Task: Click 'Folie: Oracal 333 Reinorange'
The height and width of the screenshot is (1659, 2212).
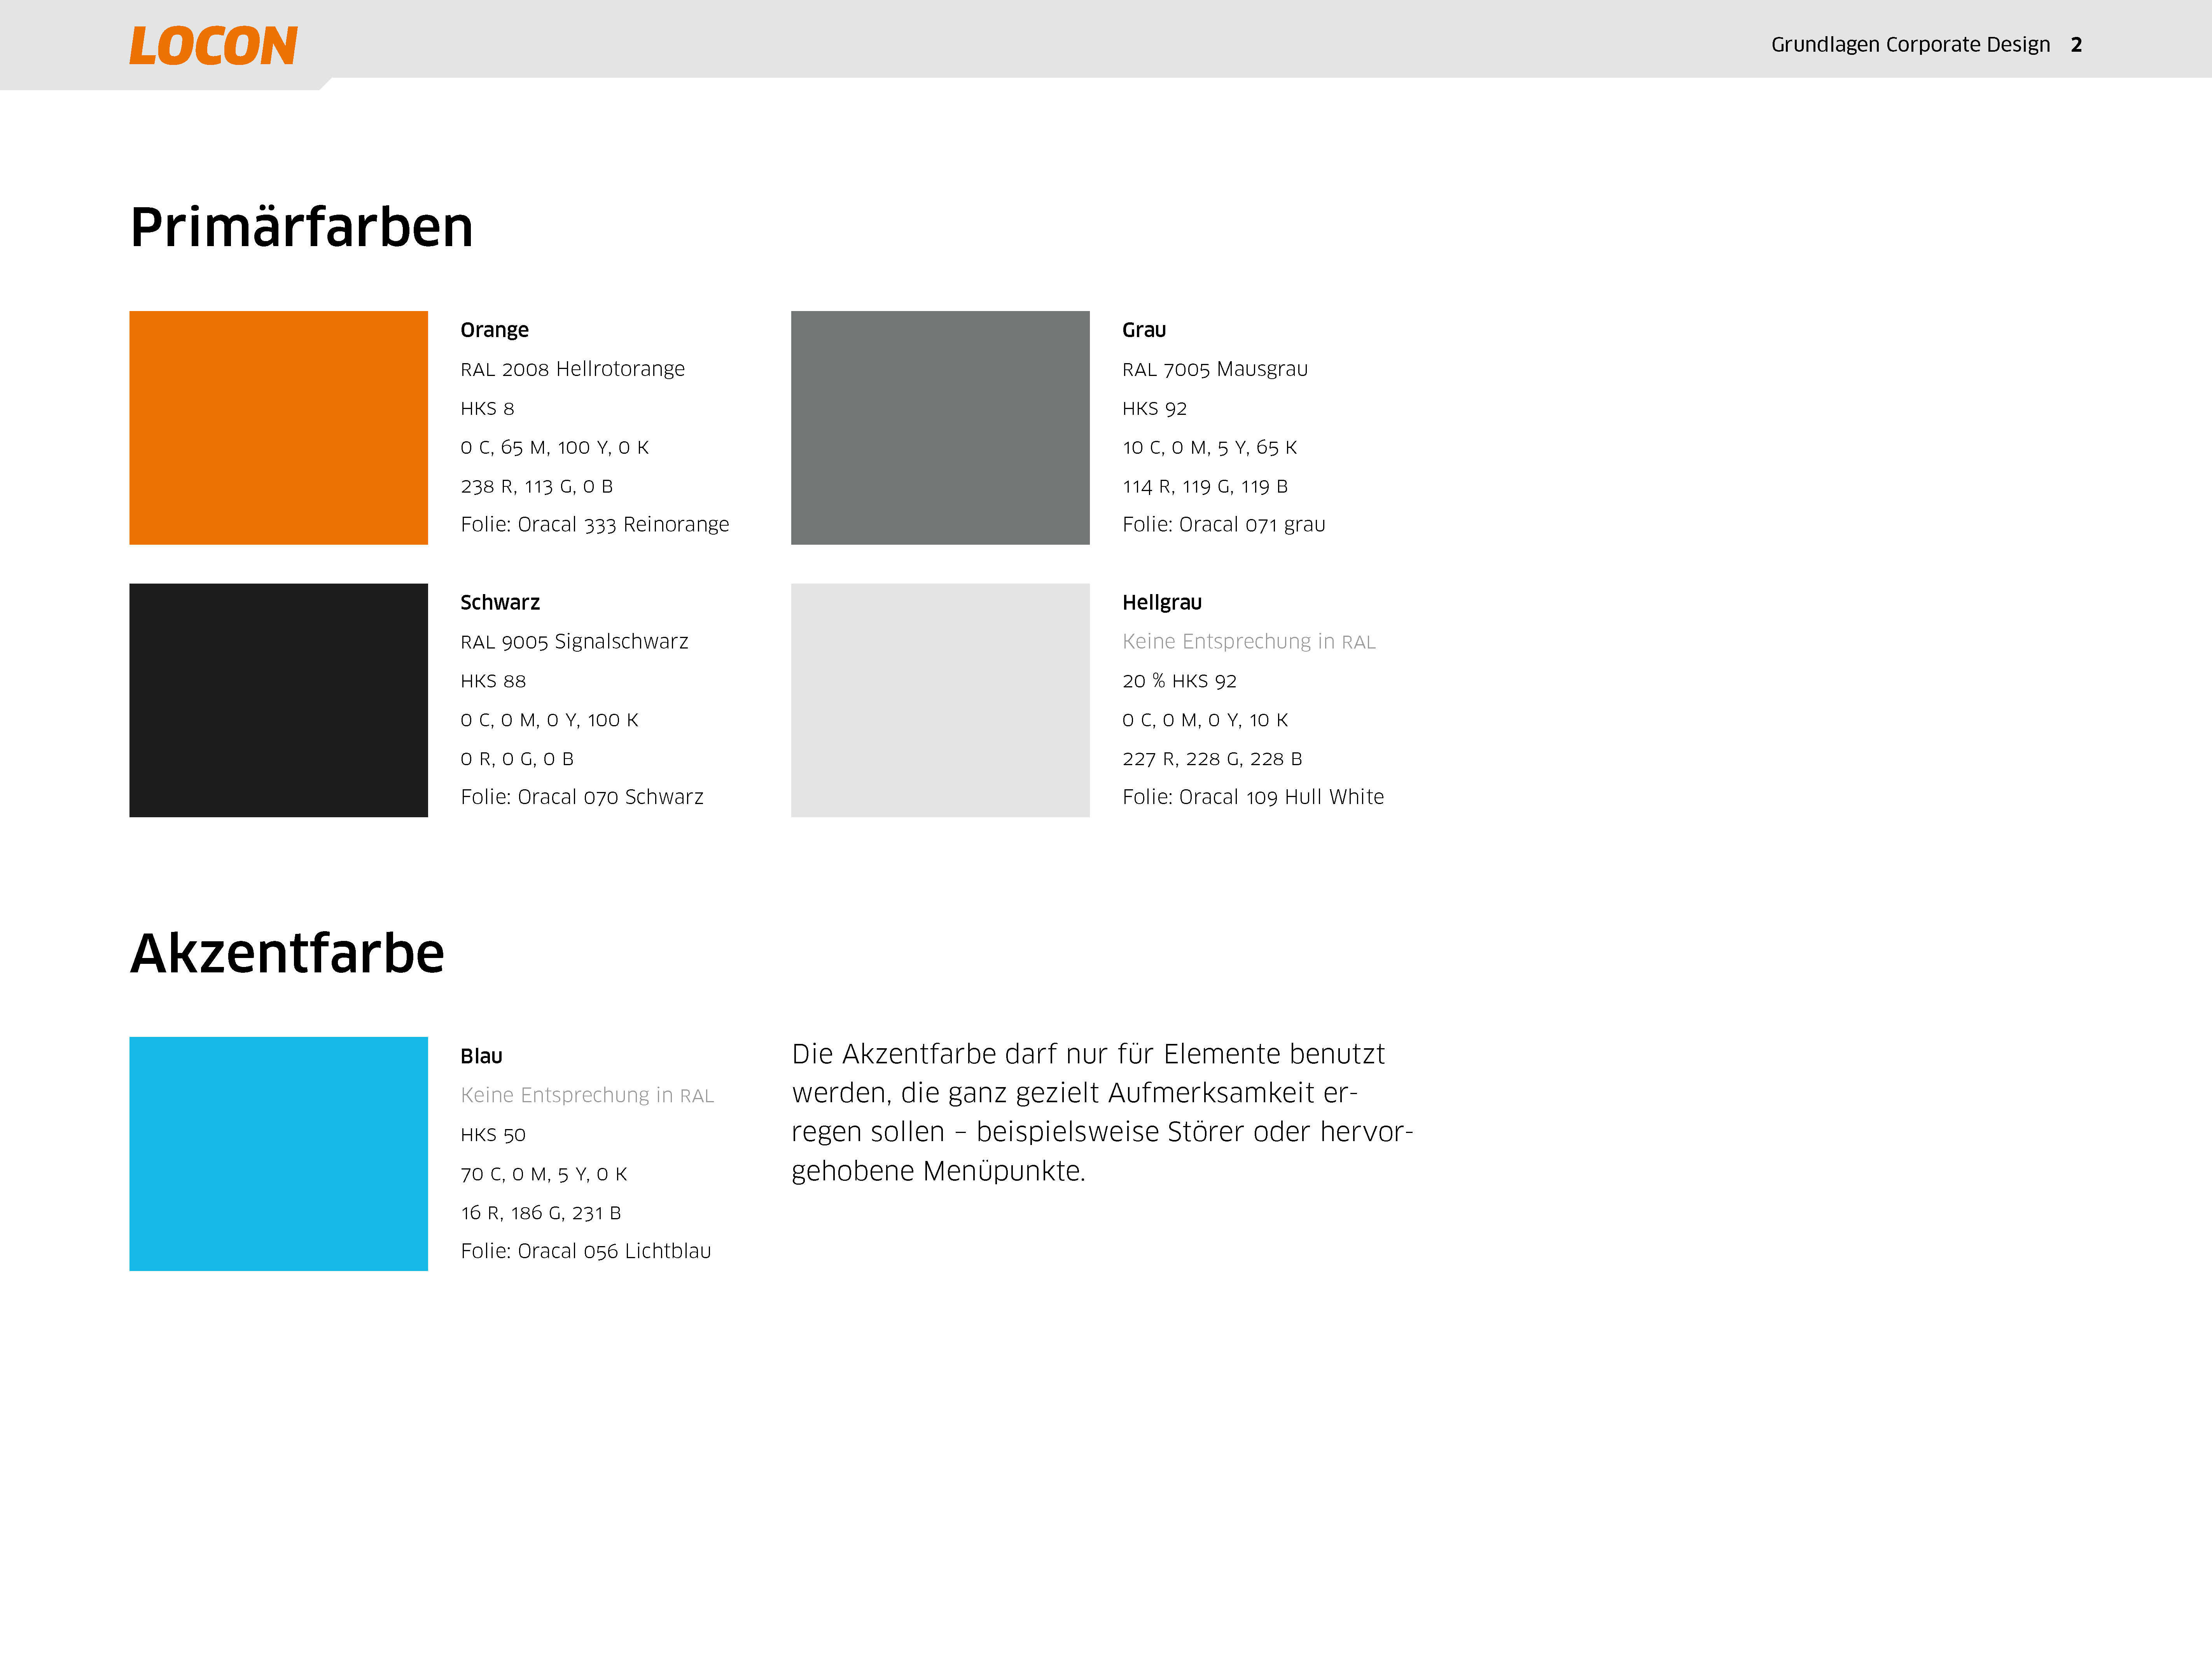Action: coord(594,525)
